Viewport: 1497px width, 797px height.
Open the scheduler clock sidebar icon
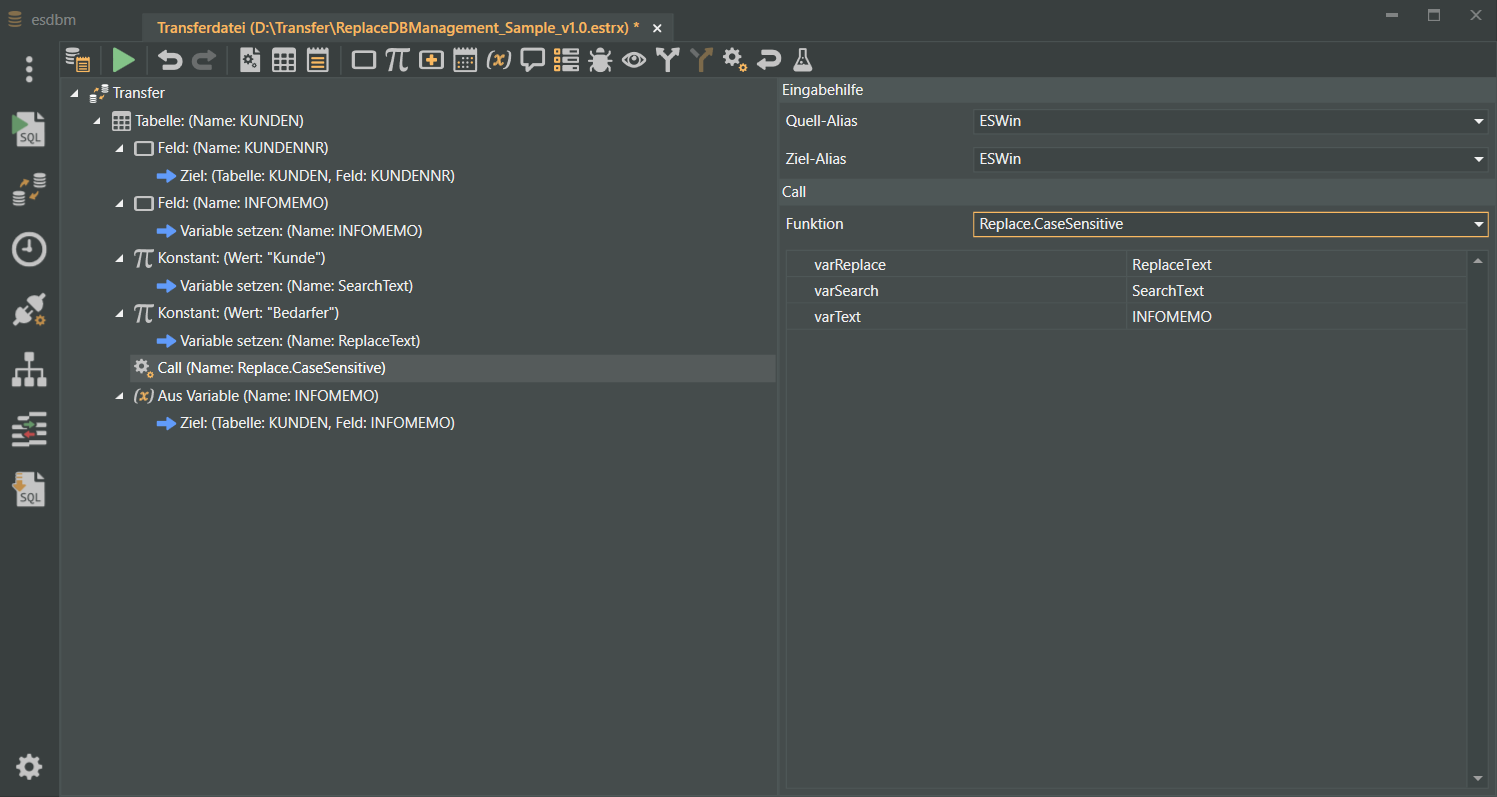click(x=29, y=250)
